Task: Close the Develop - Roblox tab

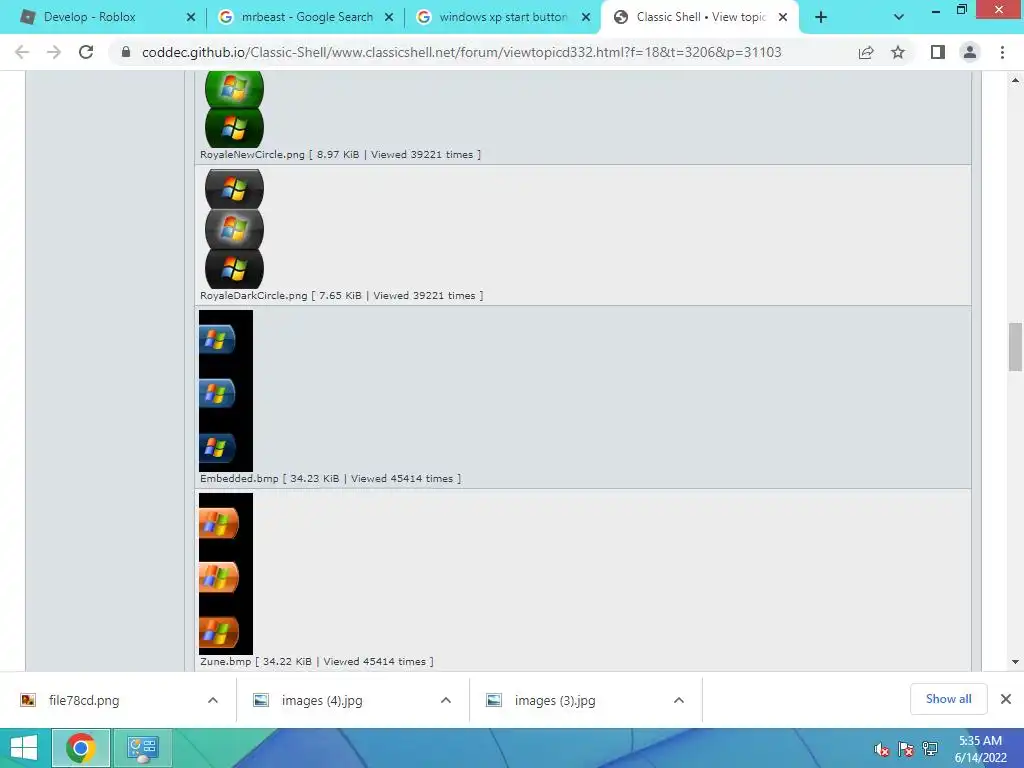Action: [x=191, y=18]
